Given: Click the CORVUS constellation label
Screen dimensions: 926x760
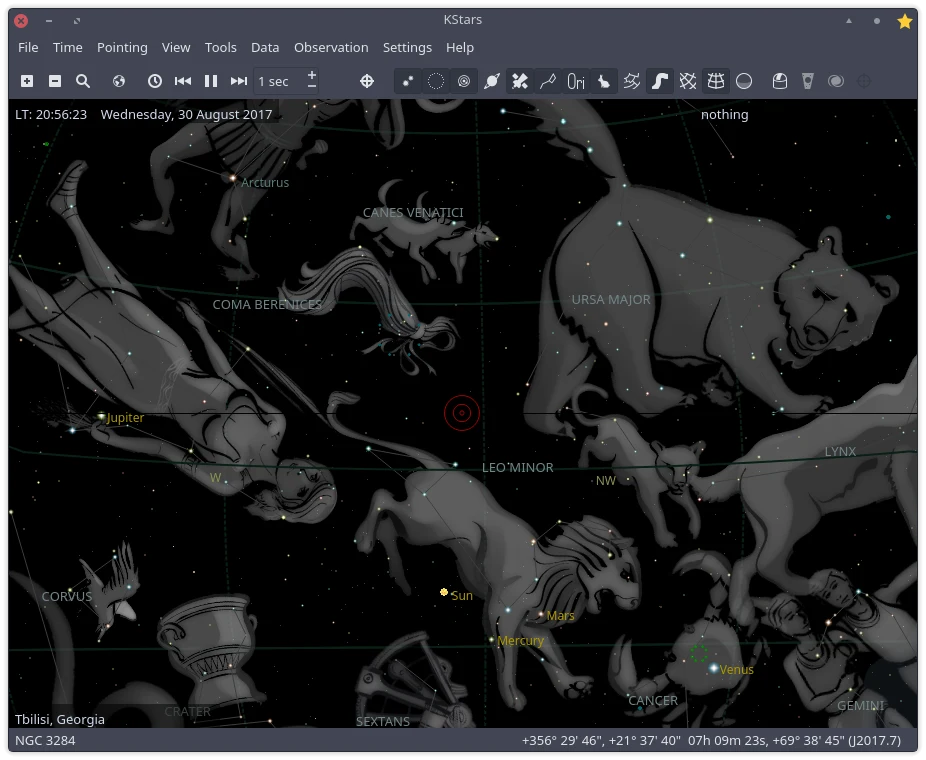Looking at the screenshot, I should (67, 596).
